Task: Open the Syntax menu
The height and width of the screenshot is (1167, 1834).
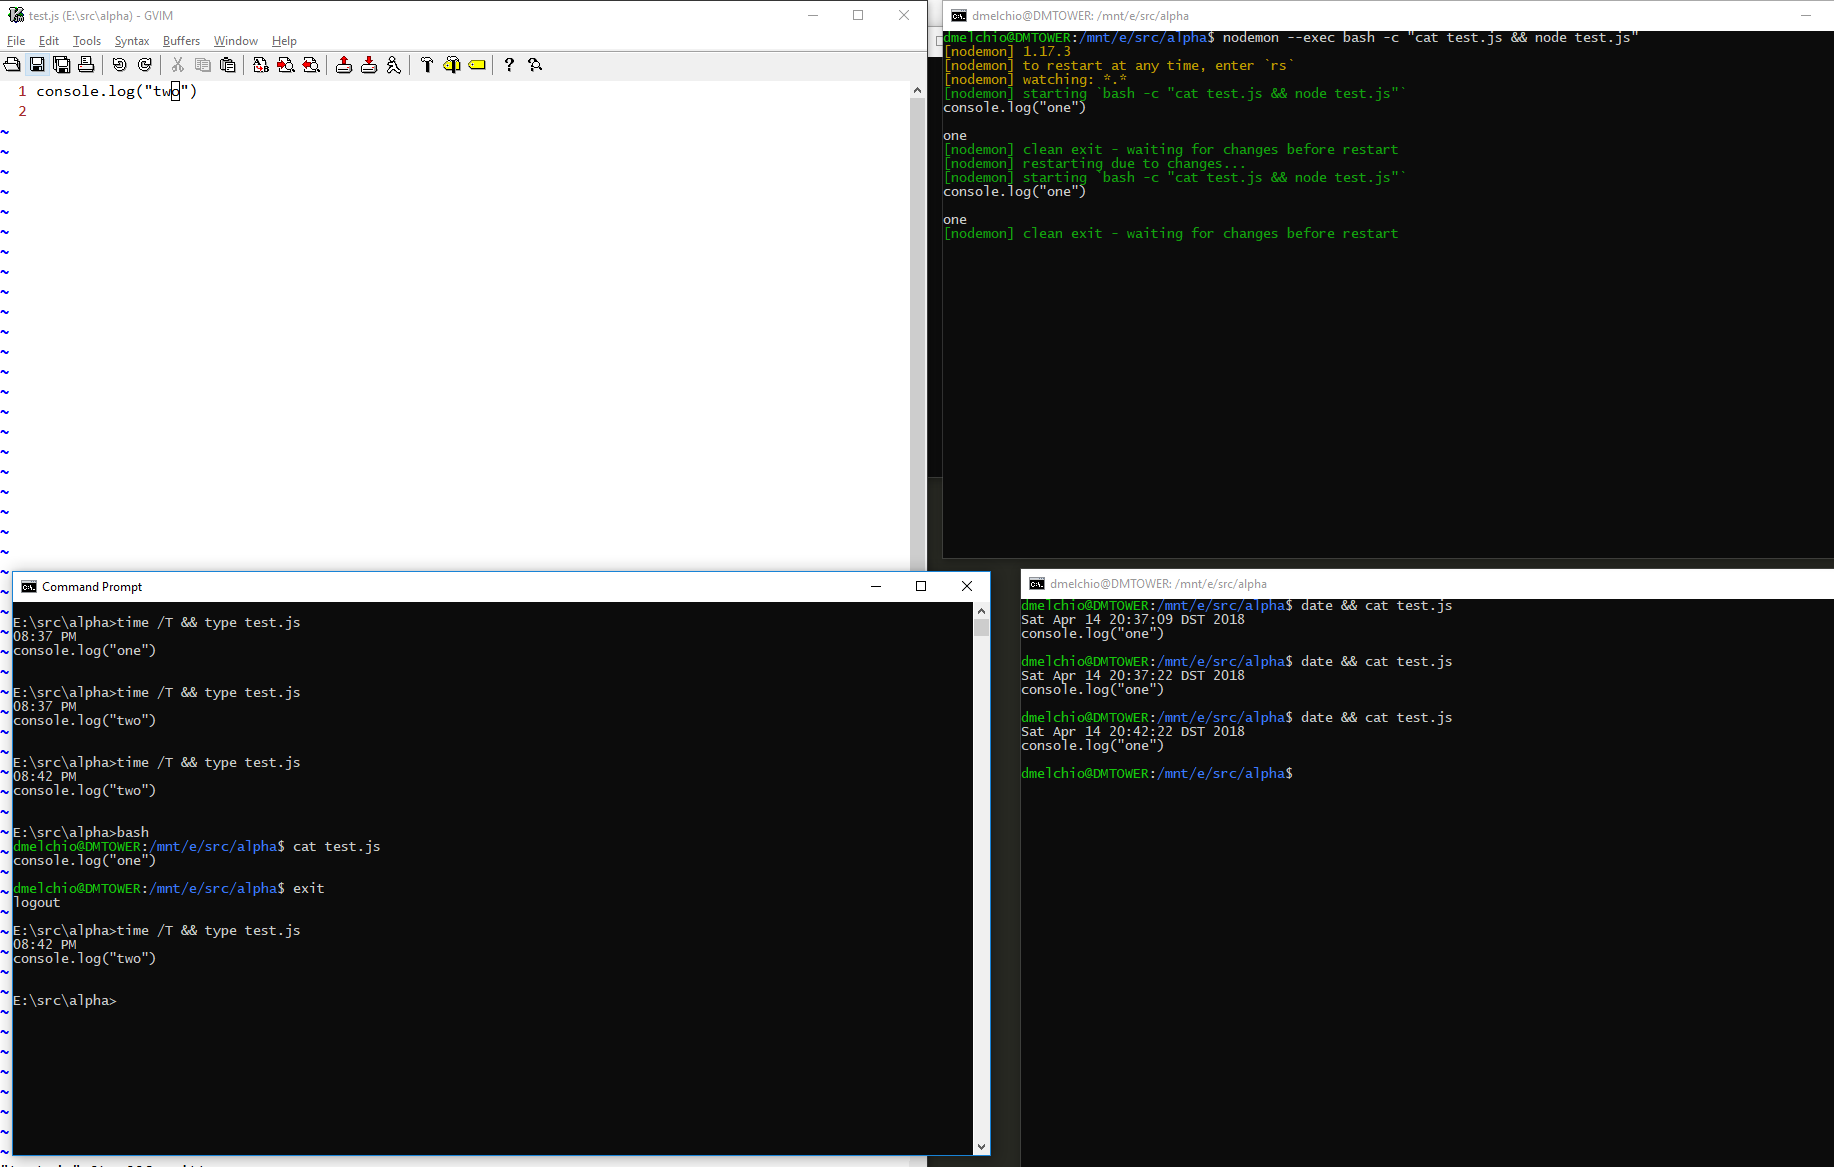Action: [x=131, y=41]
